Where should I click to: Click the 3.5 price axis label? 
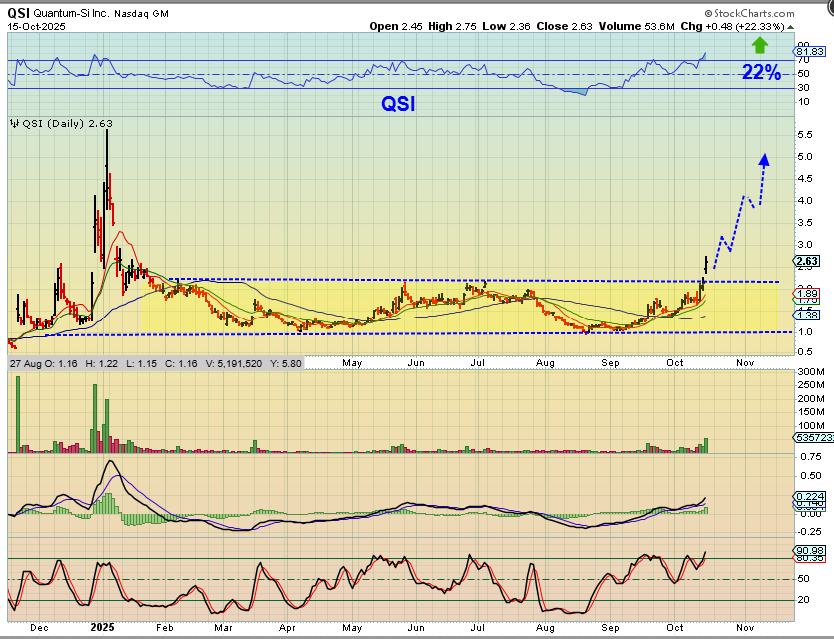point(805,222)
